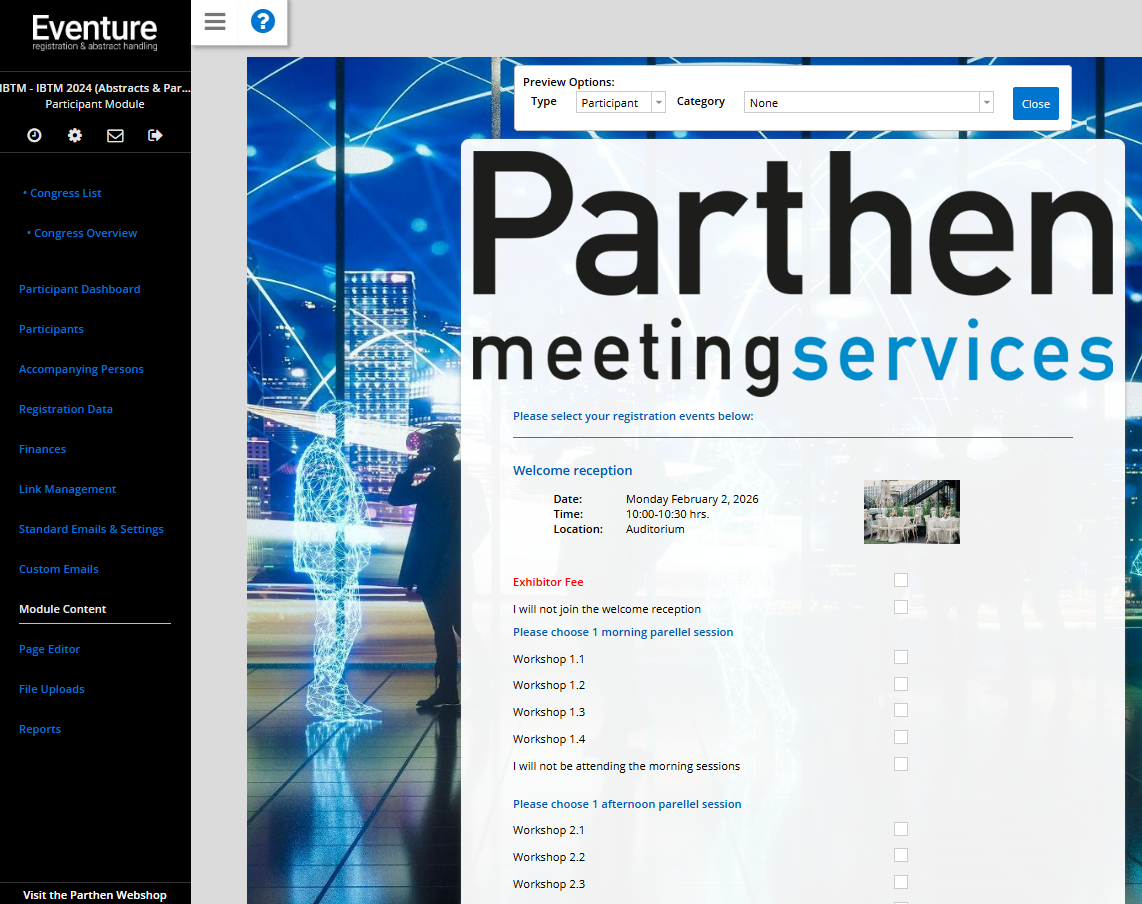Open the settings gear icon
This screenshot has width=1142, height=904.
pos(75,135)
